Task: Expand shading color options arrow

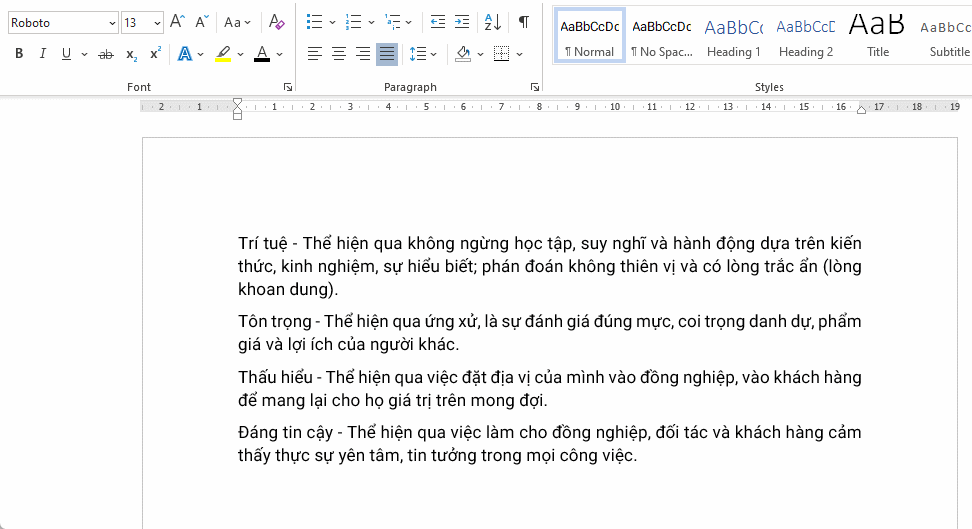Action: [480, 55]
